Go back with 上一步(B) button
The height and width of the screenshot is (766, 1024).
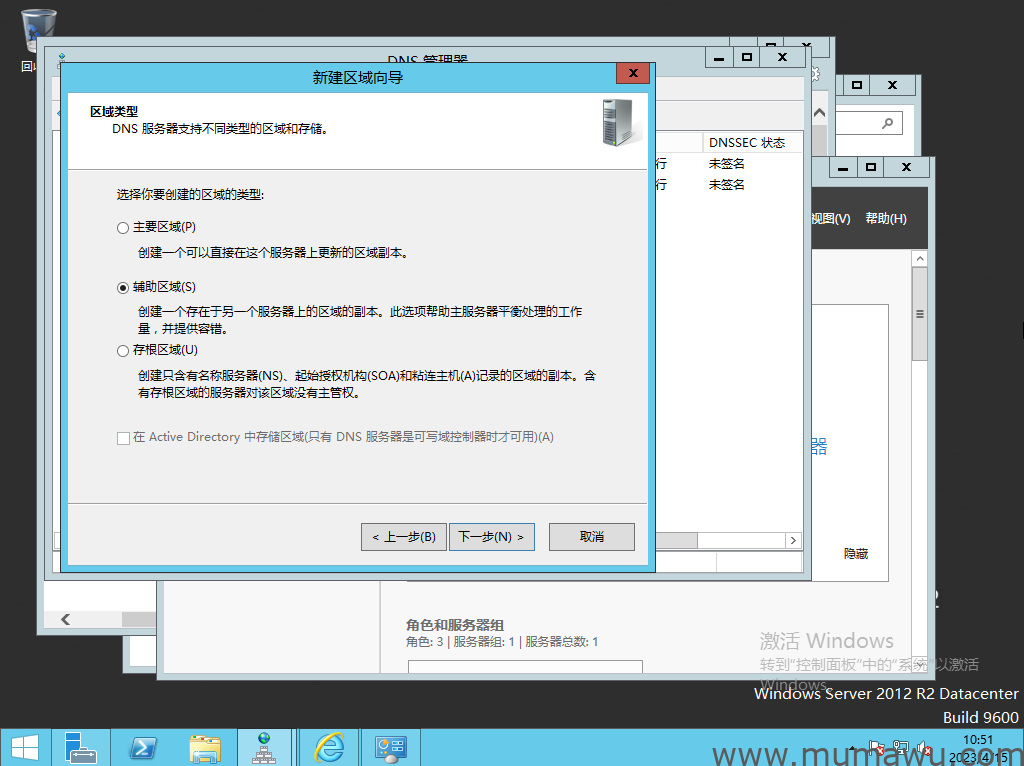(403, 537)
